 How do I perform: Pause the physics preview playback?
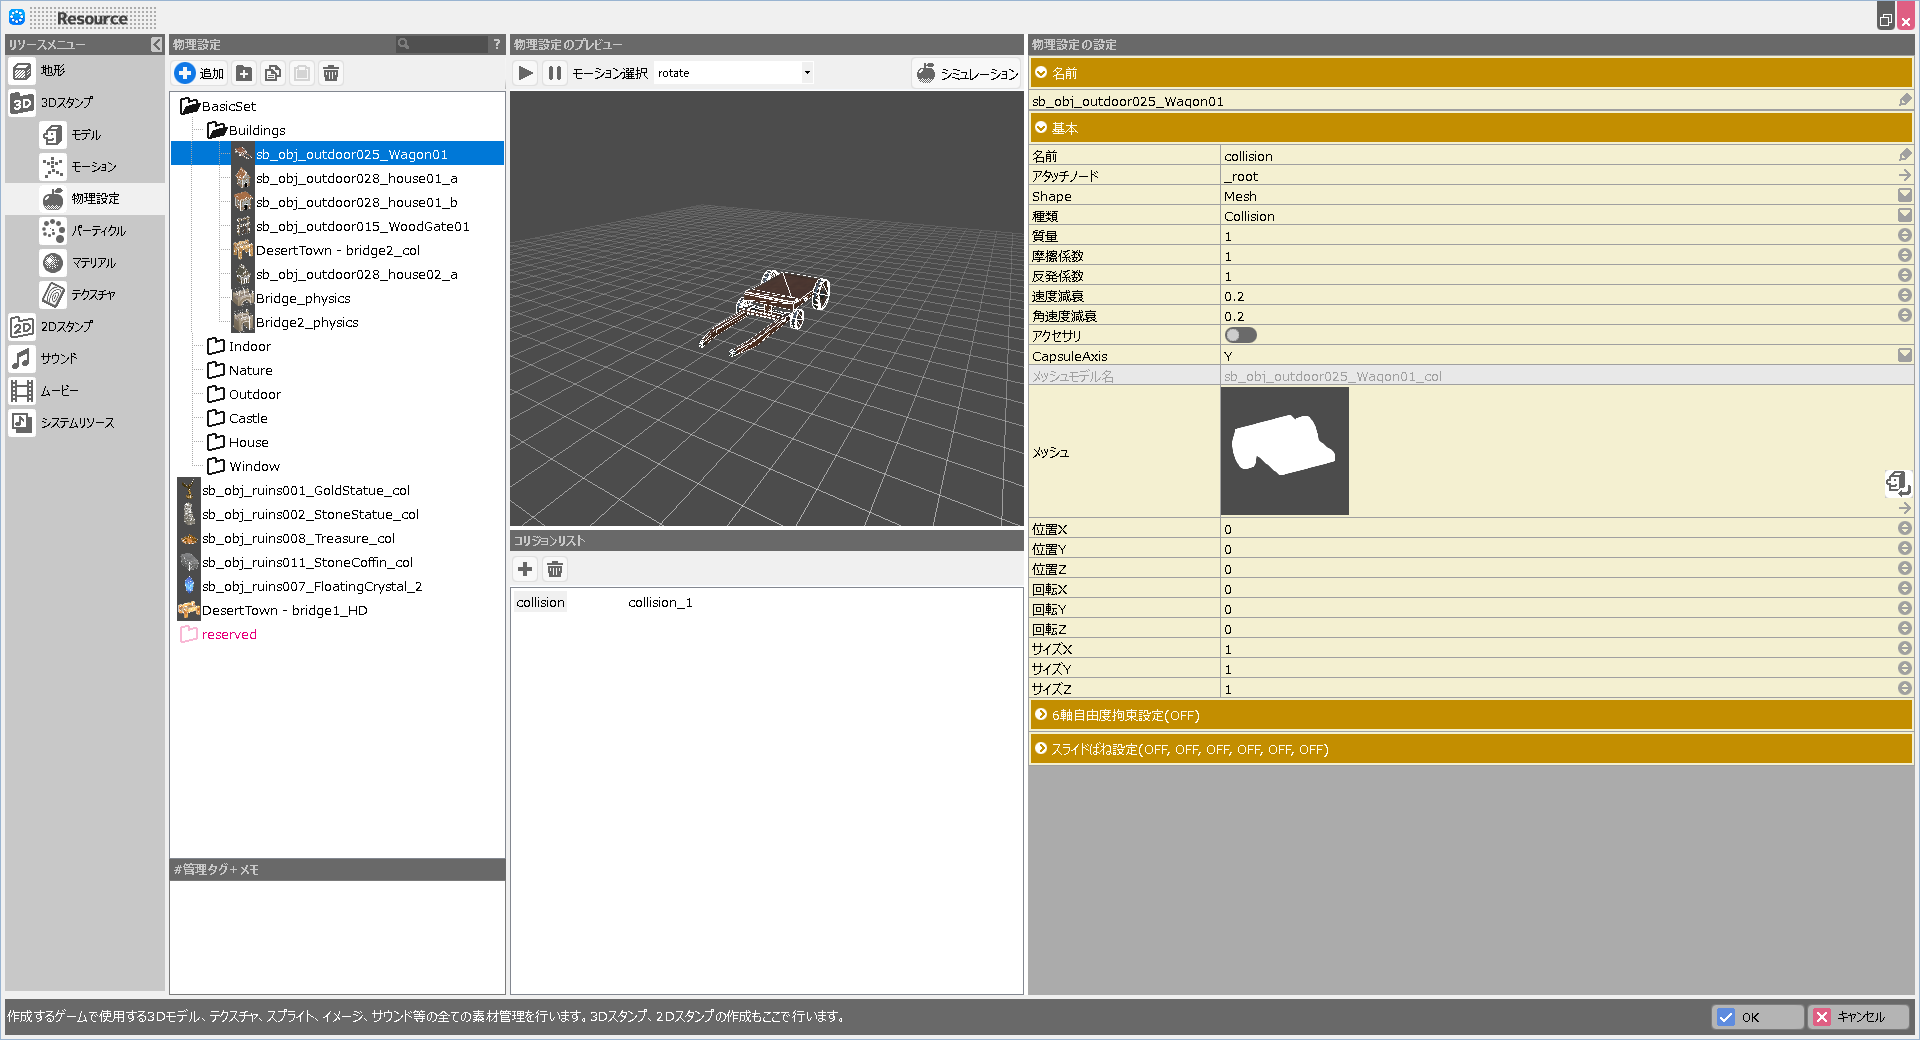point(554,73)
